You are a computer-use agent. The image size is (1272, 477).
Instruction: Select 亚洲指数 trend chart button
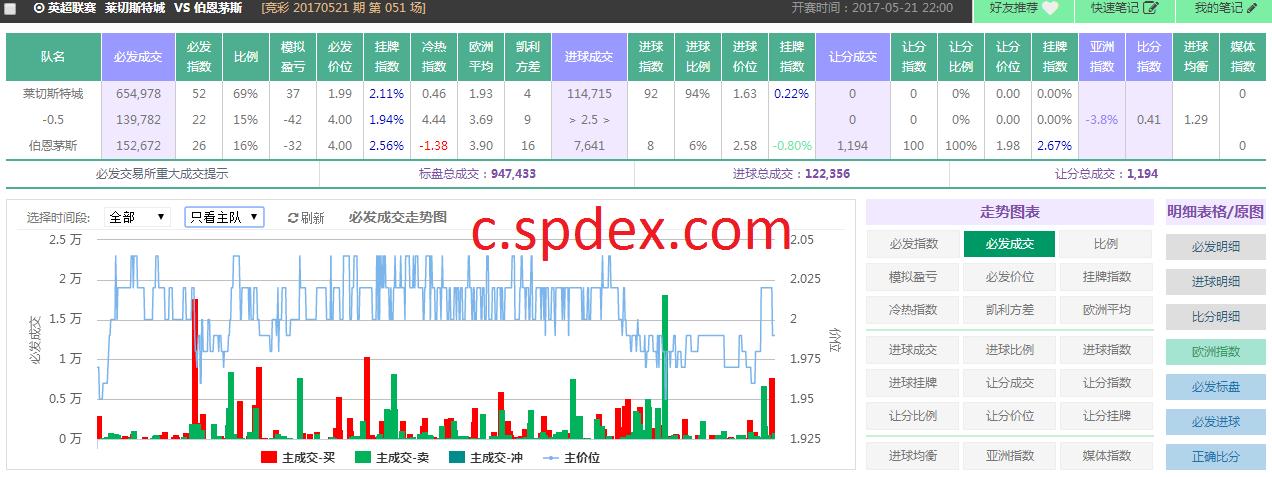coord(1009,456)
